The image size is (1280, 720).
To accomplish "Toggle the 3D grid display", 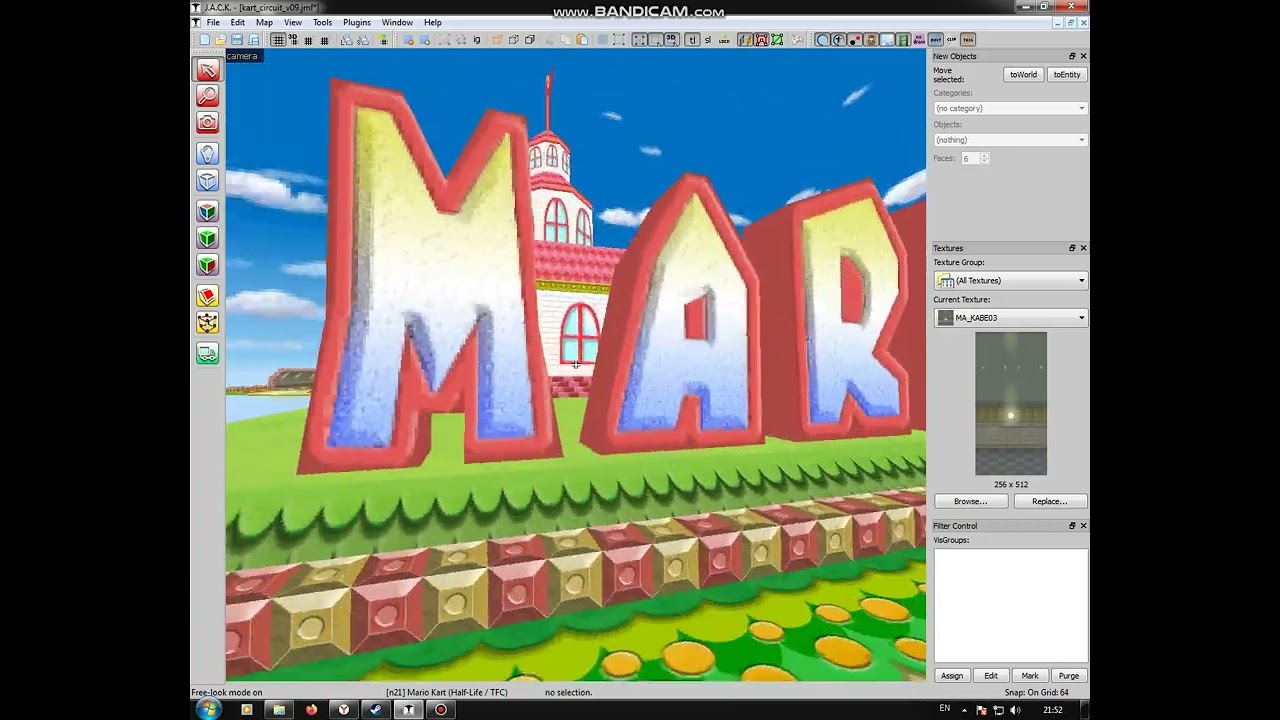I will [x=293, y=40].
